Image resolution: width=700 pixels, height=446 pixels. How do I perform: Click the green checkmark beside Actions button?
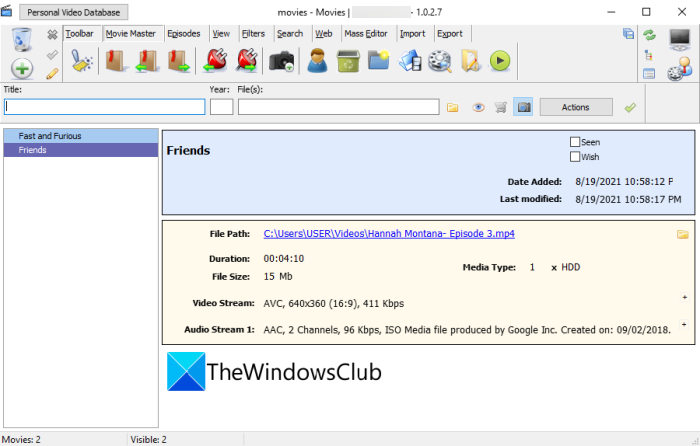pyautogui.click(x=630, y=107)
